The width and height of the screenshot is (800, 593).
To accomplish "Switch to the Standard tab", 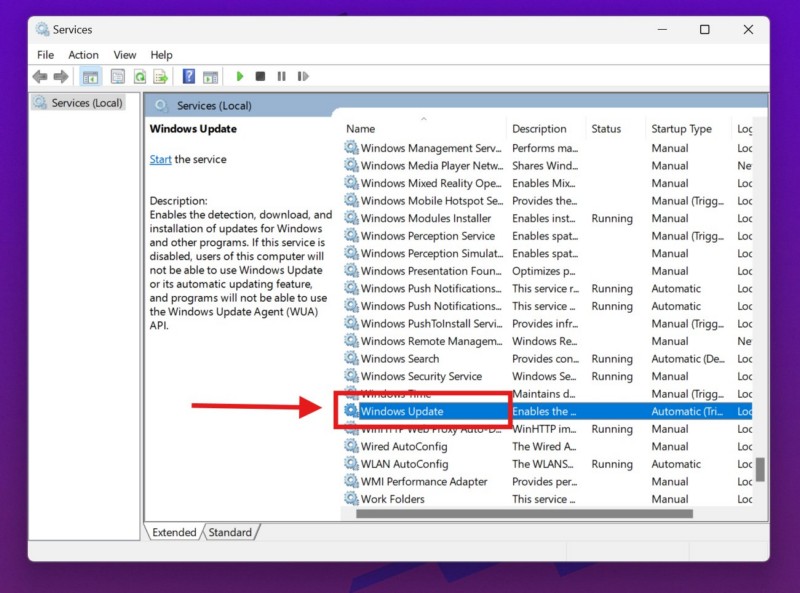I will pyautogui.click(x=230, y=532).
